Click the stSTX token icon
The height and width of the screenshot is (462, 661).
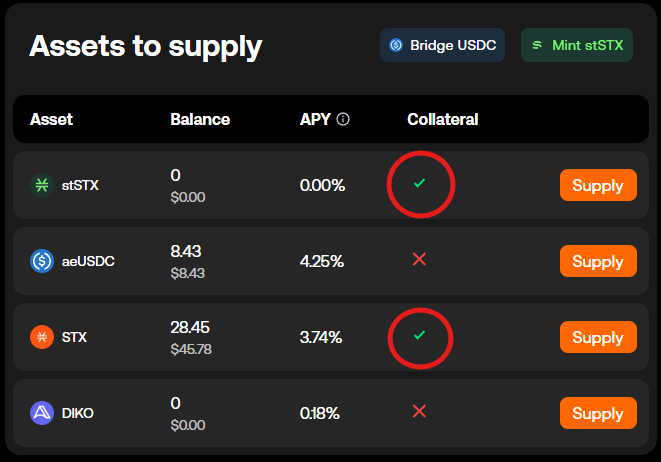tap(42, 185)
